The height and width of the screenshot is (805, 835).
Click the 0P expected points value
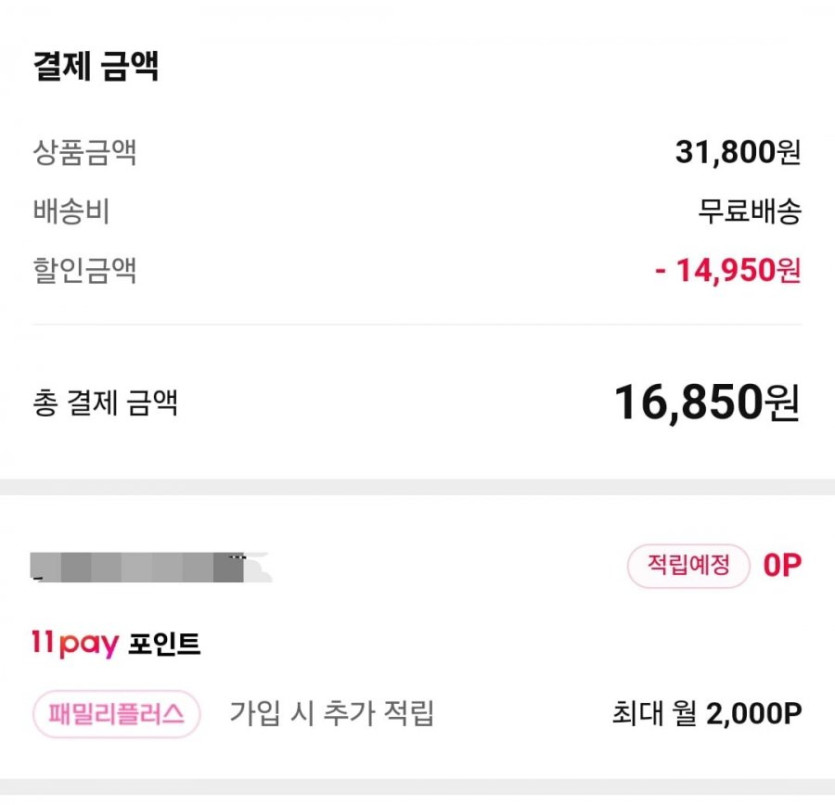click(782, 566)
